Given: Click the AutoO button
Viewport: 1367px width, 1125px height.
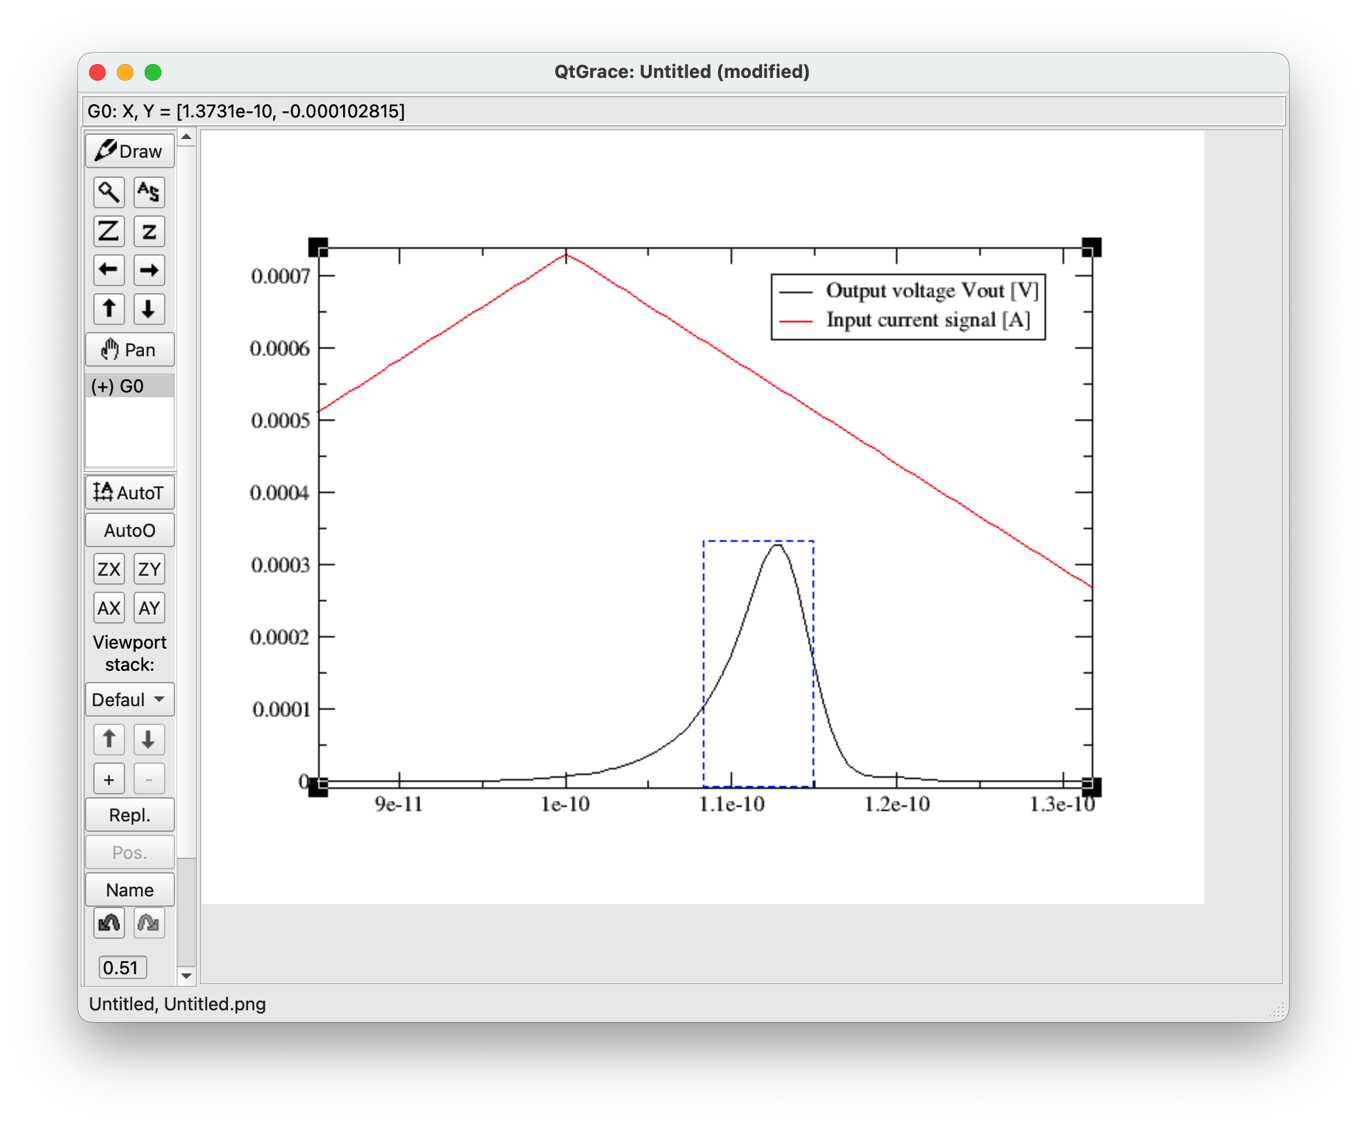Looking at the screenshot, I should 129,531.
